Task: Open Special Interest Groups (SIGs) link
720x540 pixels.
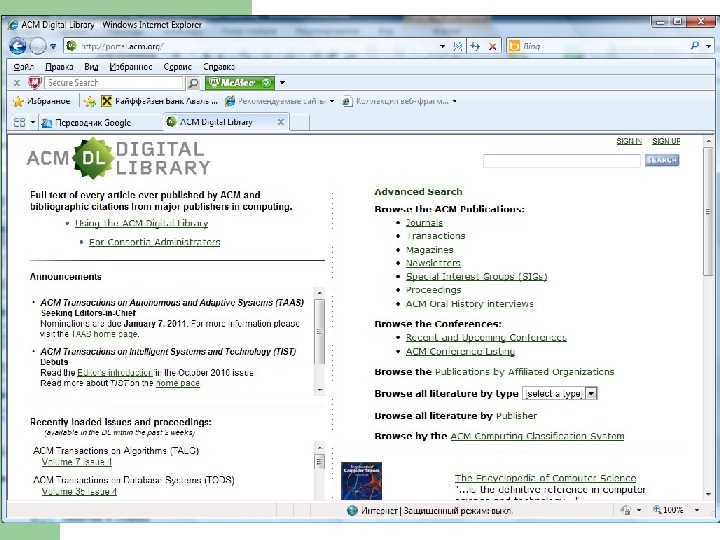Action: 476,276
